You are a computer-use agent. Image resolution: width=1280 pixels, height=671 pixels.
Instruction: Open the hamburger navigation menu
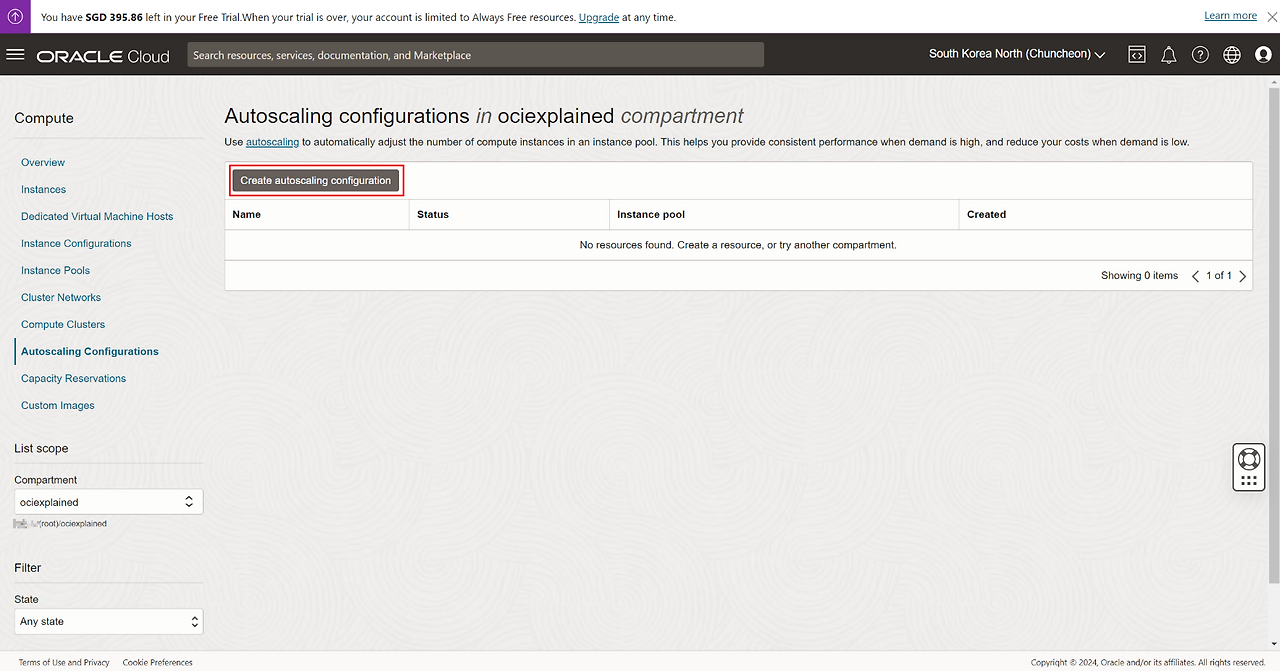(15, 55)
